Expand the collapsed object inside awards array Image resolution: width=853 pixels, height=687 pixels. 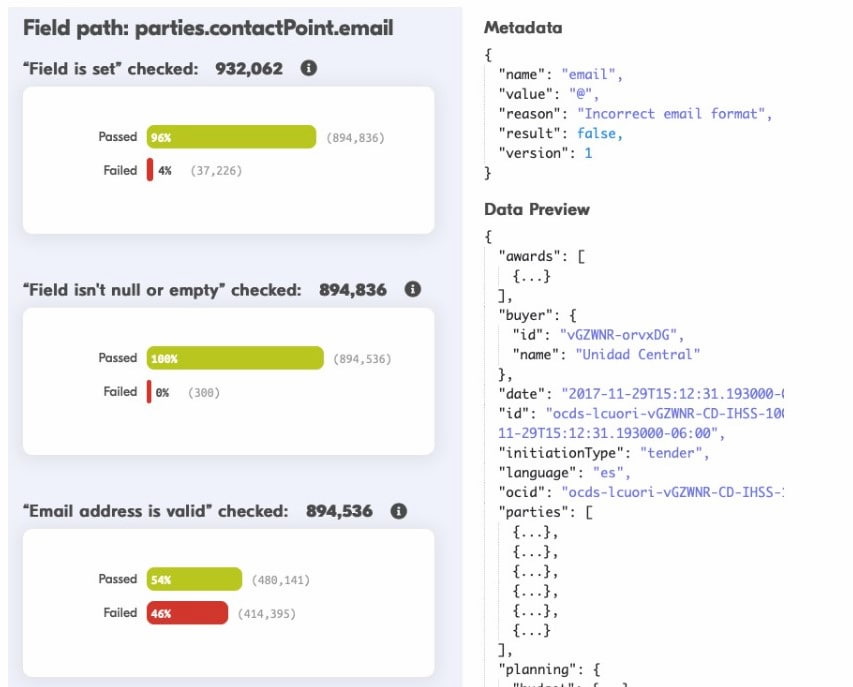pos(531,275)
